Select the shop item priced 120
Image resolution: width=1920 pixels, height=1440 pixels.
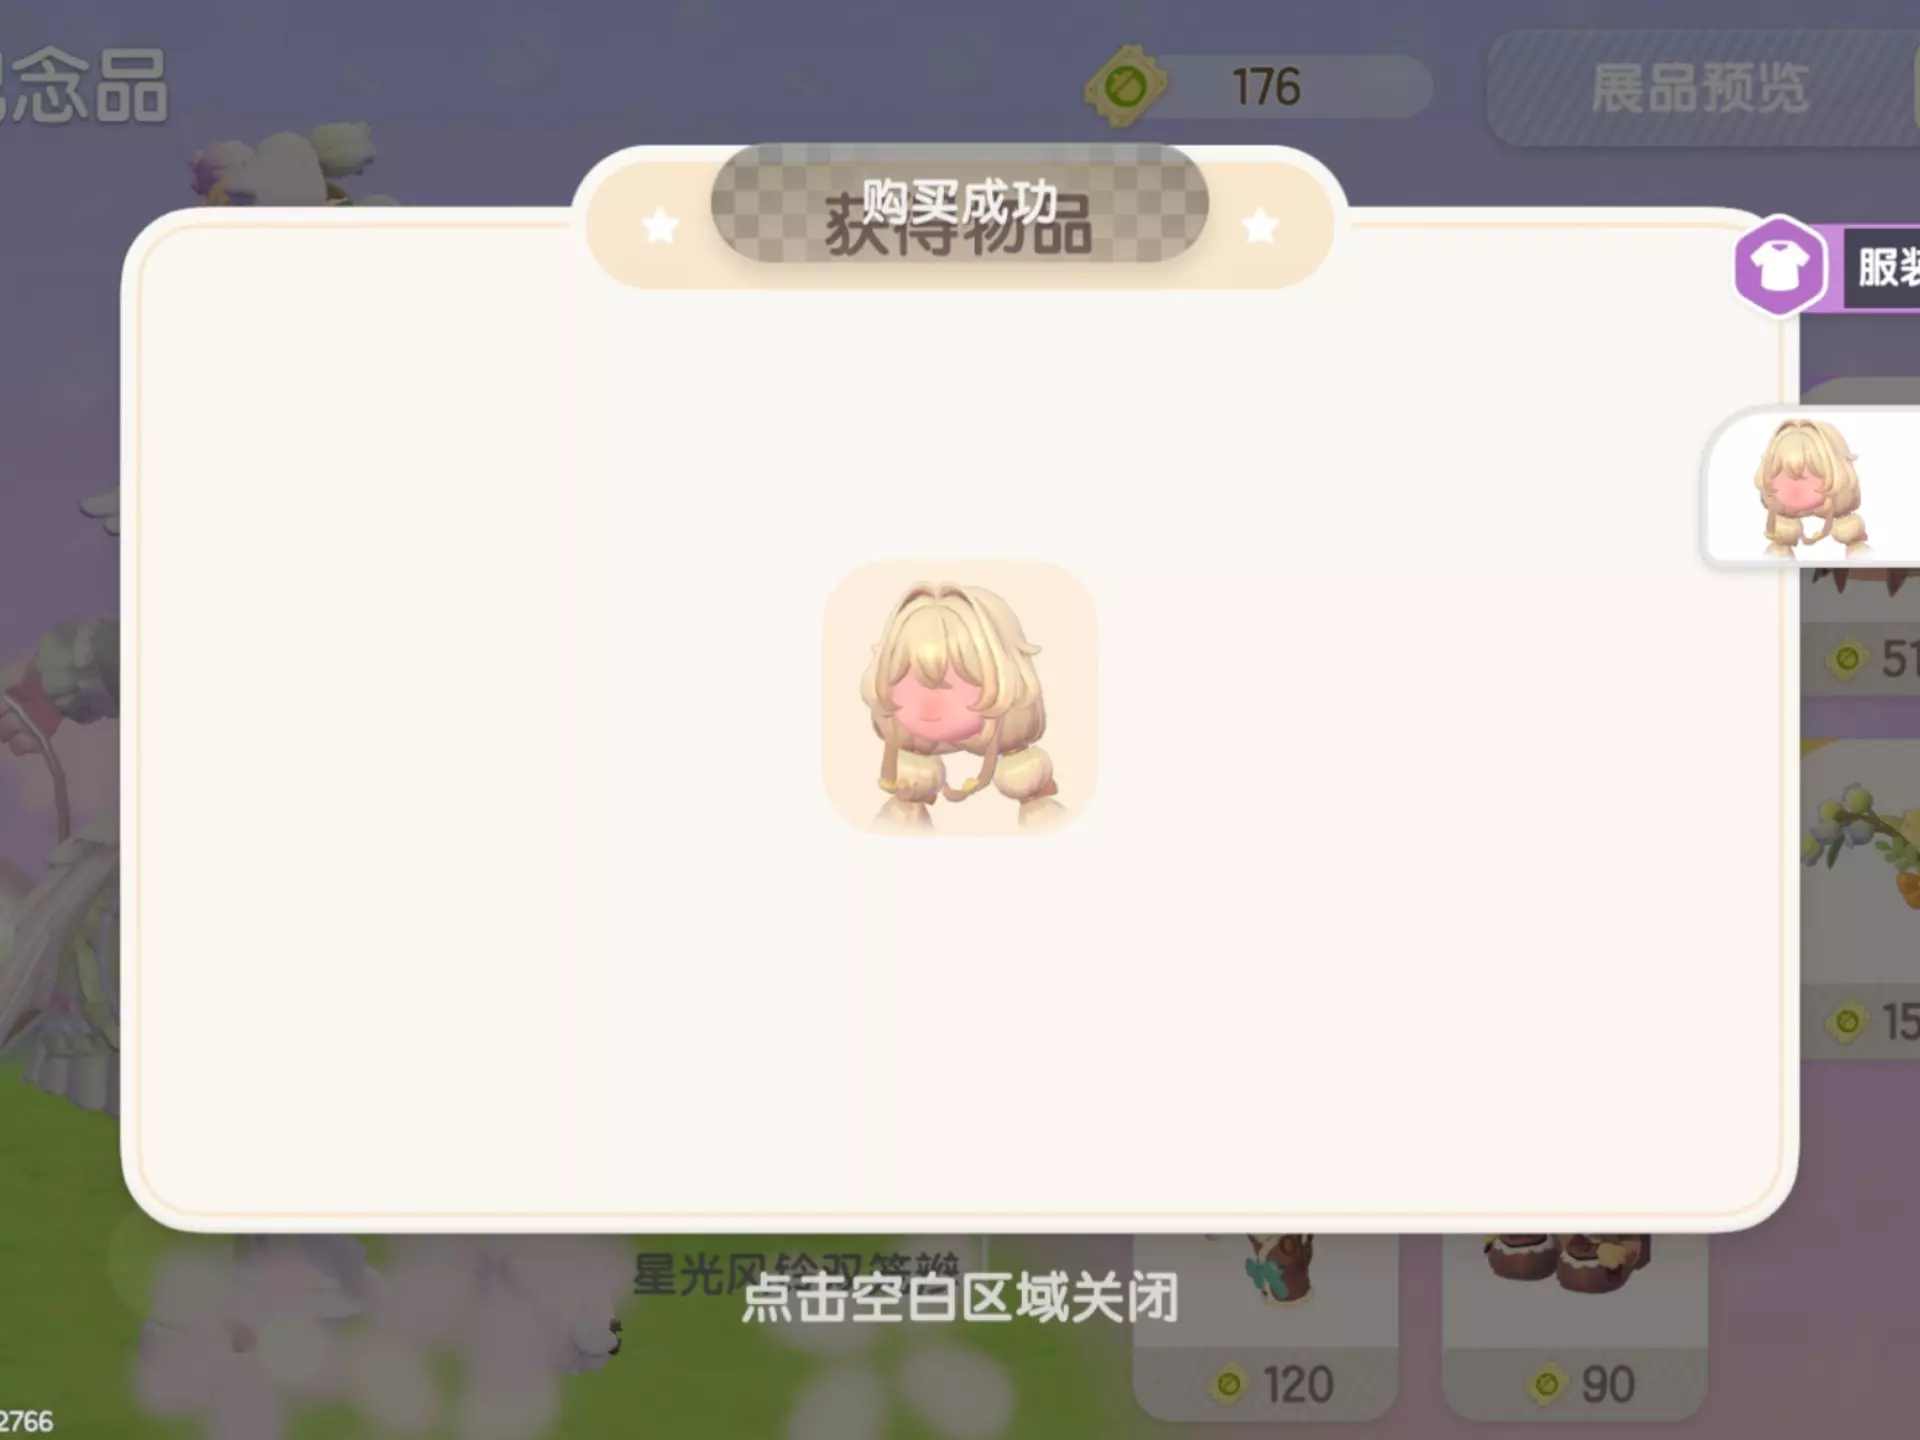click(1265, 1325)
